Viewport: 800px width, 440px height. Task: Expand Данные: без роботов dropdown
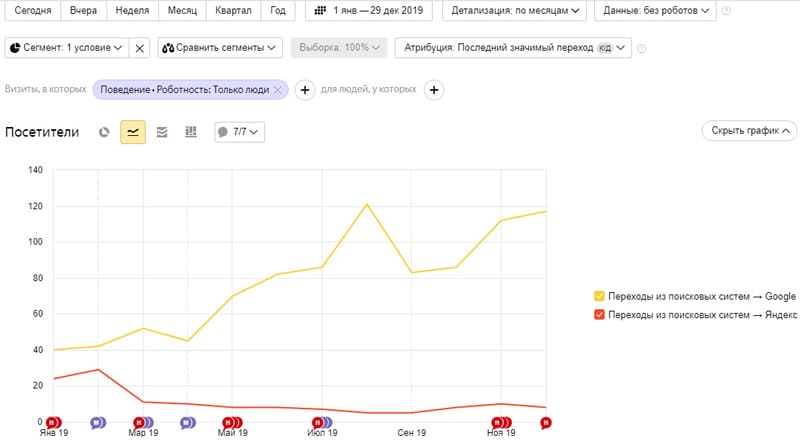[x=655, y=10]
